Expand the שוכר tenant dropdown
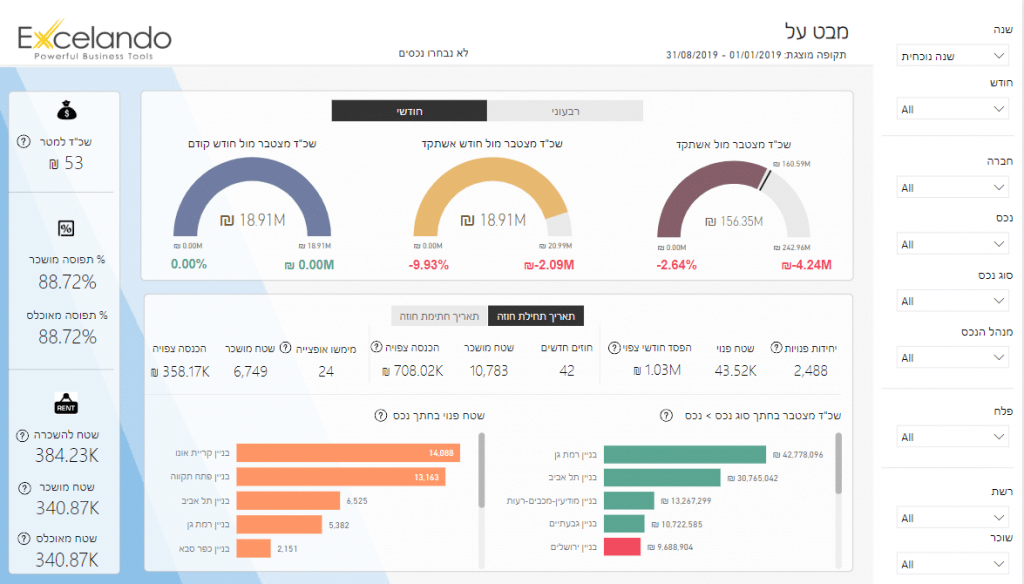This screenshot has width=1024, height=584. click(951, 564)
